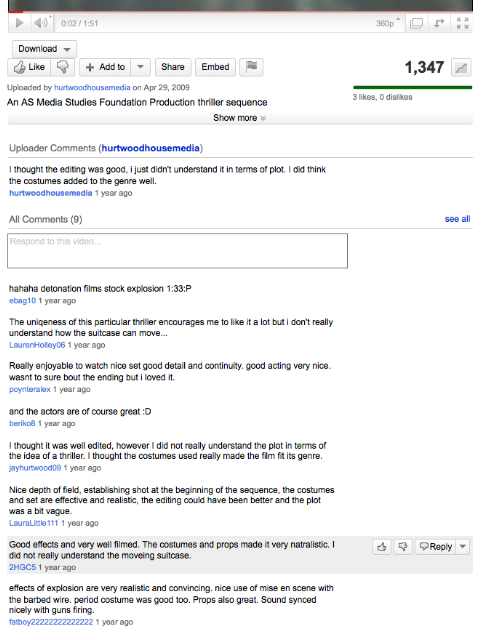481x640 pixels.
Task: Open the popout player arrow icon
Action: click(439, 23)
